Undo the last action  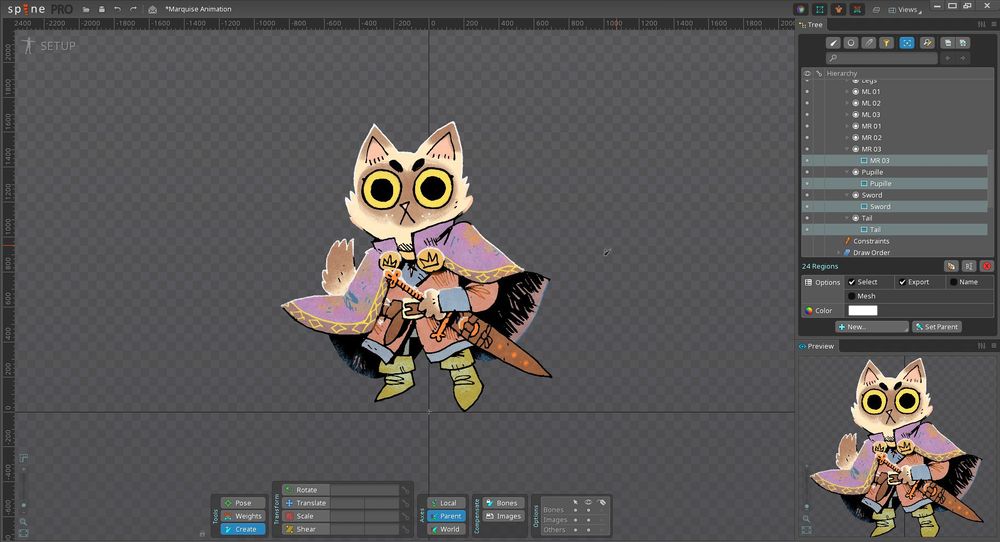(x=117, y=10)
